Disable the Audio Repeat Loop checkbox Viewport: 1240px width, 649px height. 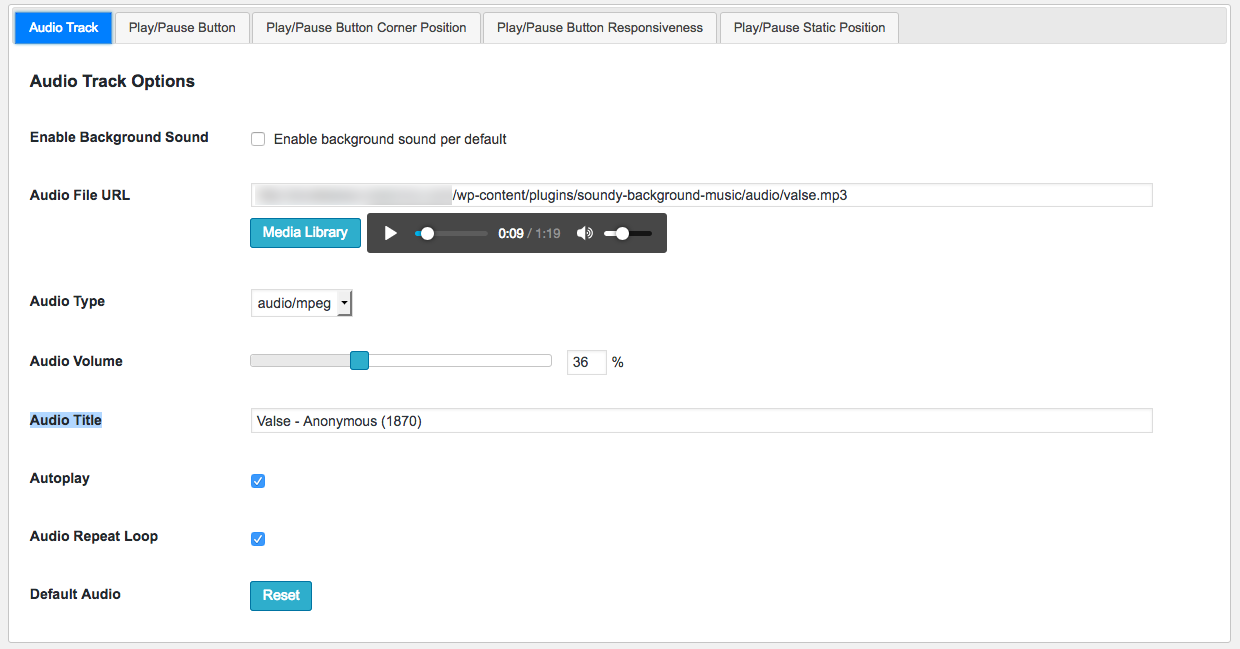click(x=258, y=539)
